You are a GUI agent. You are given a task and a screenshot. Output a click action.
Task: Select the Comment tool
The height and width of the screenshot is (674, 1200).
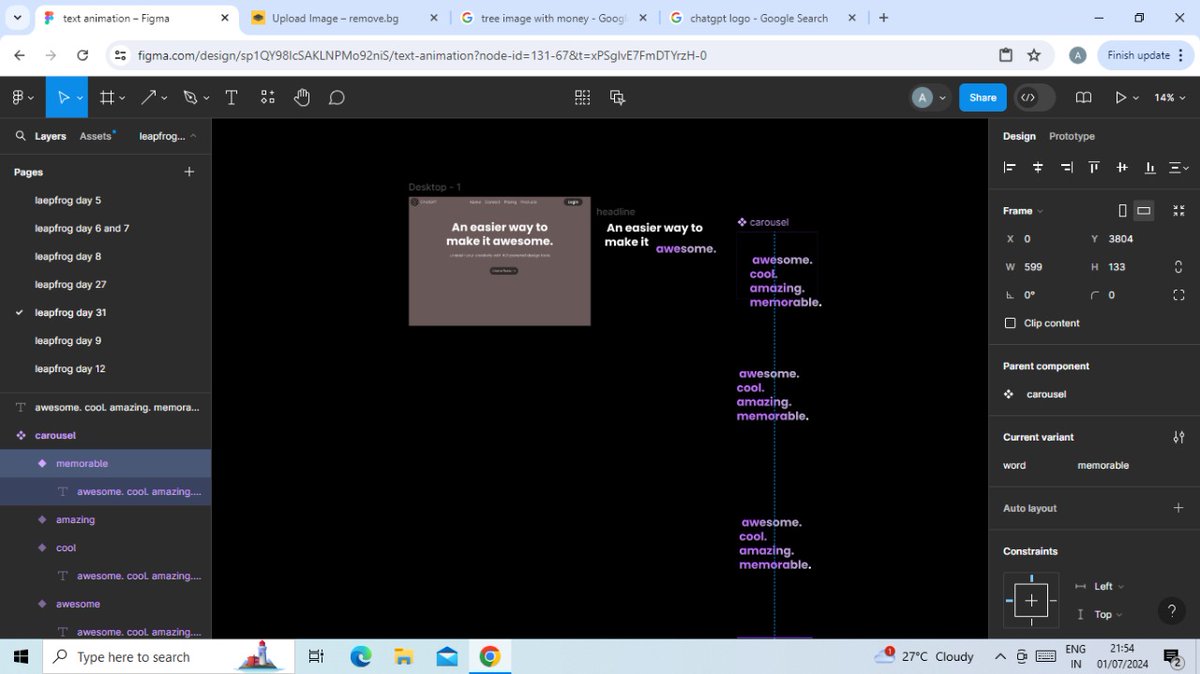[x=337, y=97]
